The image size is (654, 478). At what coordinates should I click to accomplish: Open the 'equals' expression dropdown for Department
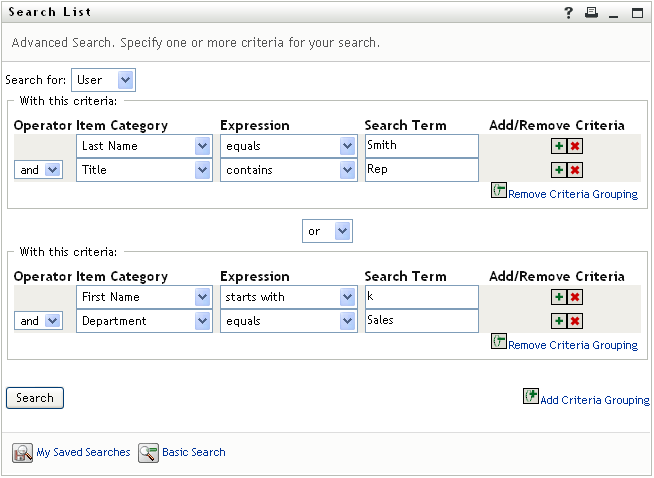289,321
